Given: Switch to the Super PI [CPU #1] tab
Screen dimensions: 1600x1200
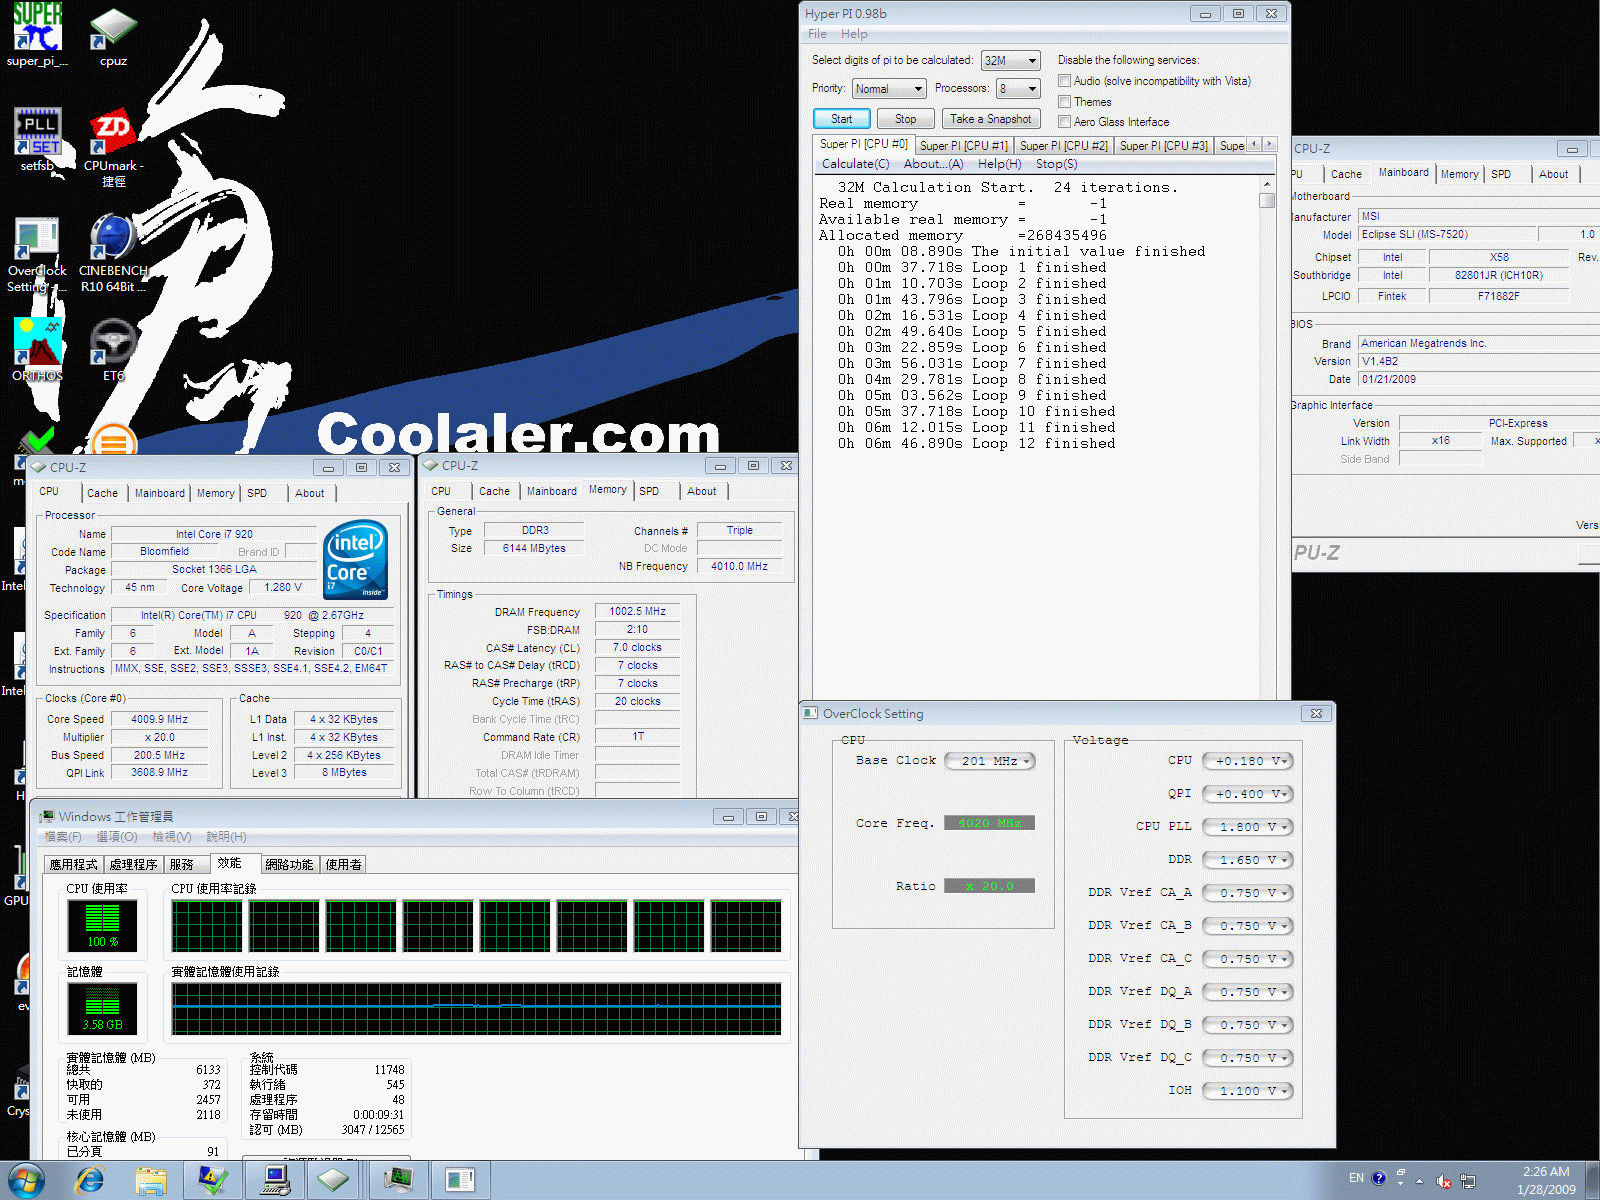Looking at the screenshot, I should 963,146.
